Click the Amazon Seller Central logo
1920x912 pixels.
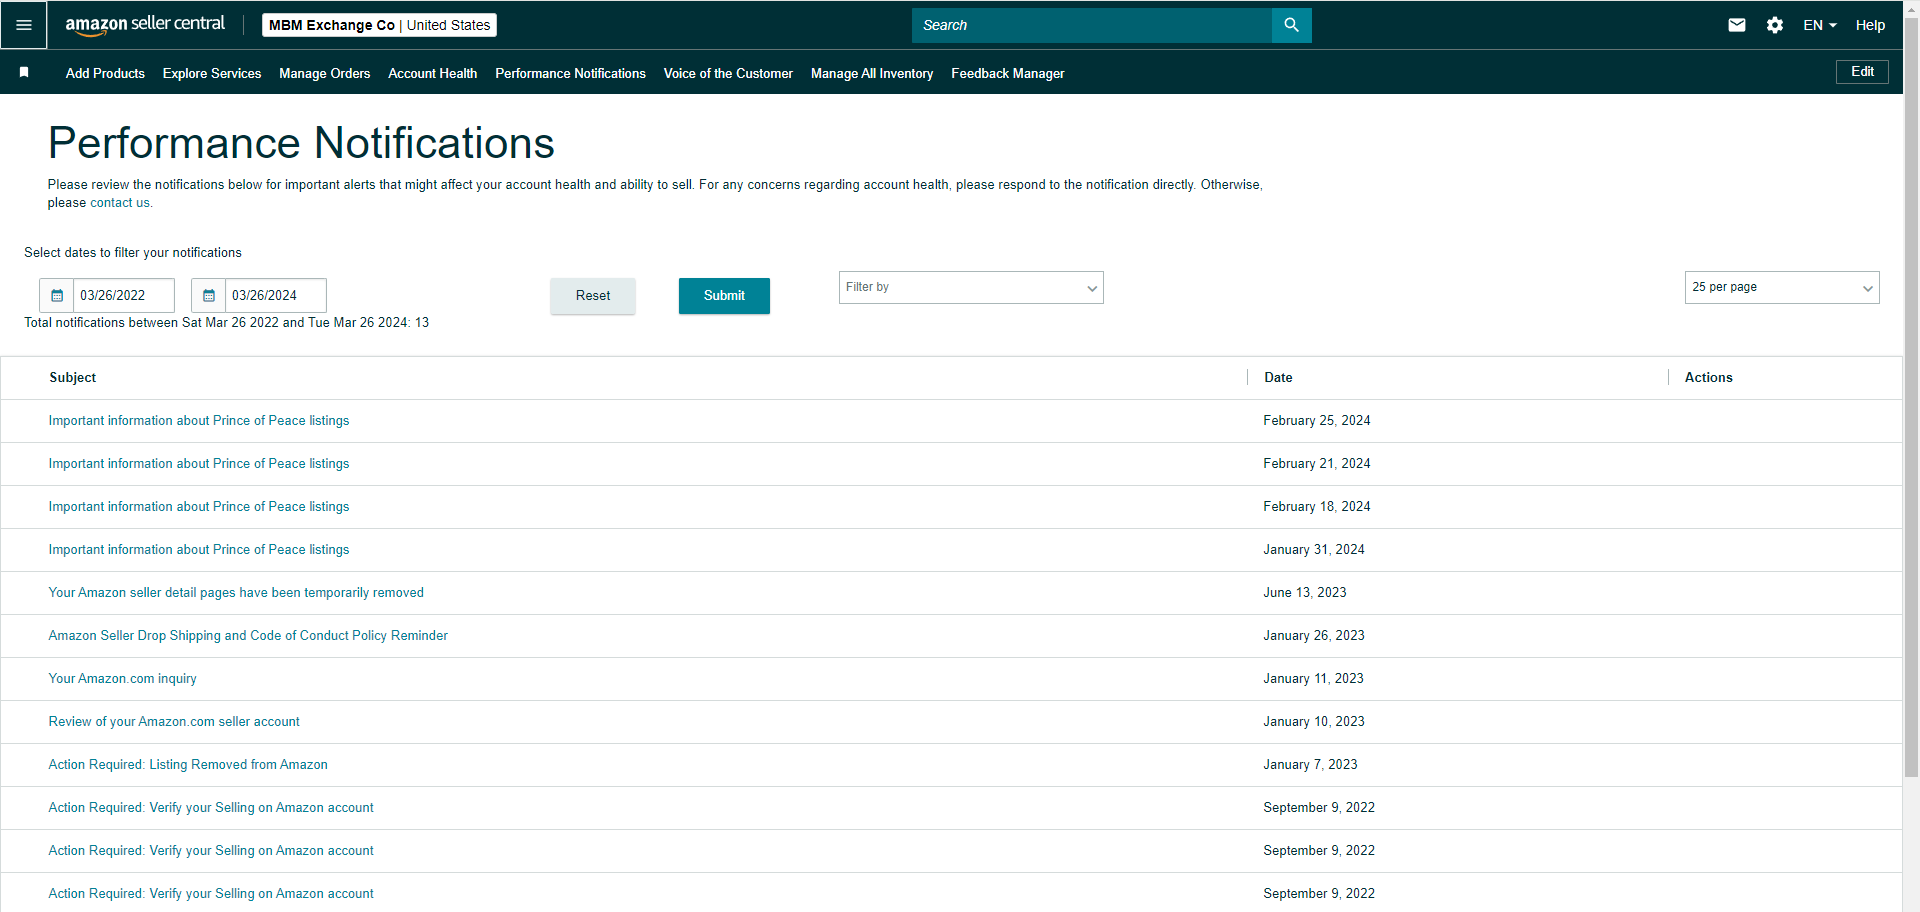pyautogui.click(x=145, y=25)
